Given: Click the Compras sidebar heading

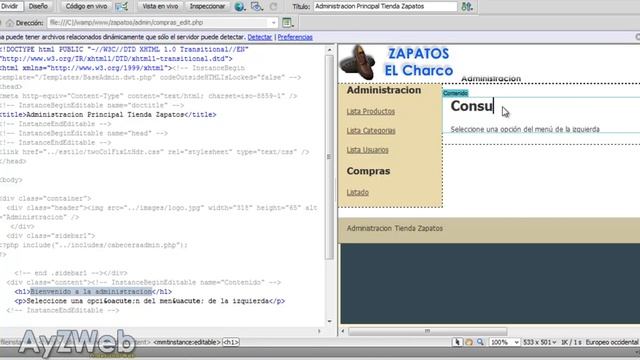Looking at the screenshot, I should pos(368,171).
